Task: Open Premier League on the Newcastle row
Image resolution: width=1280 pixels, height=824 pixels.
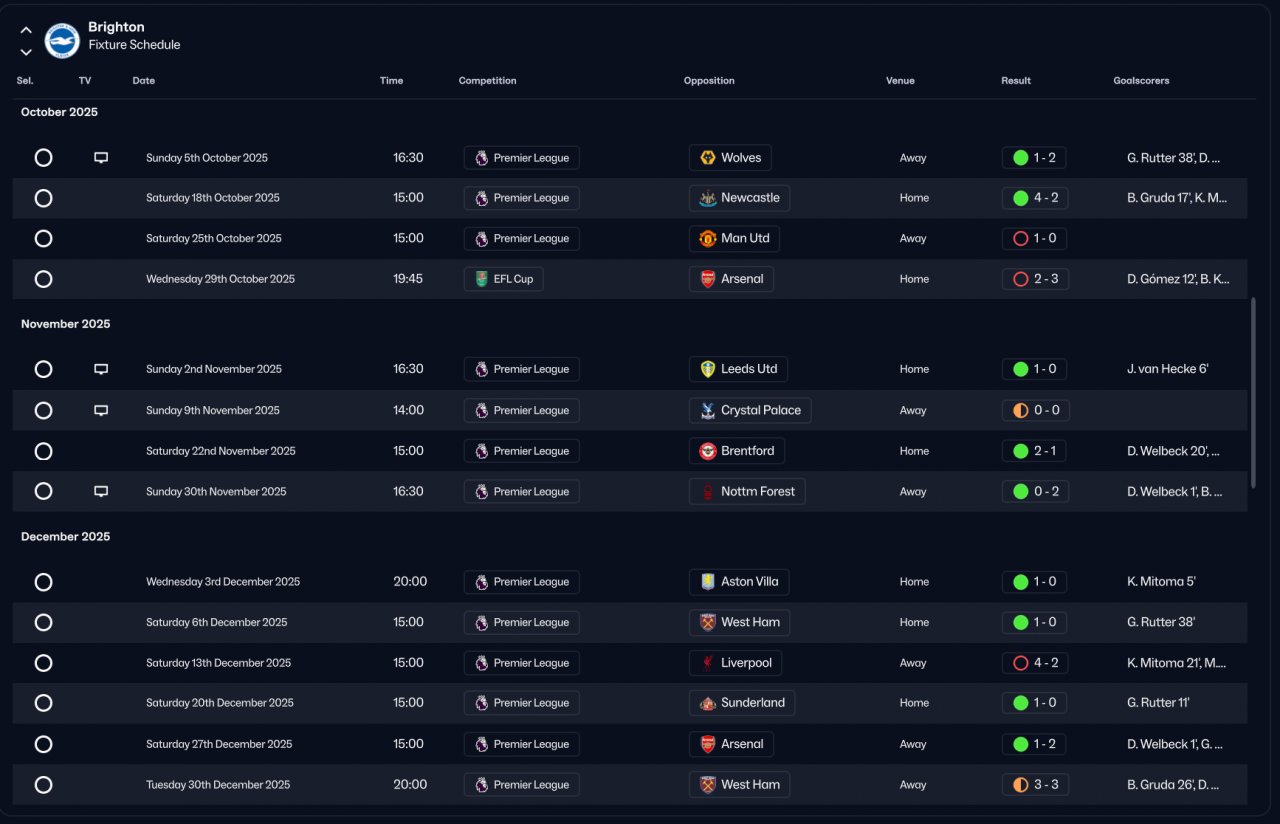Action: pyautogui.click(x=521, y=198)
